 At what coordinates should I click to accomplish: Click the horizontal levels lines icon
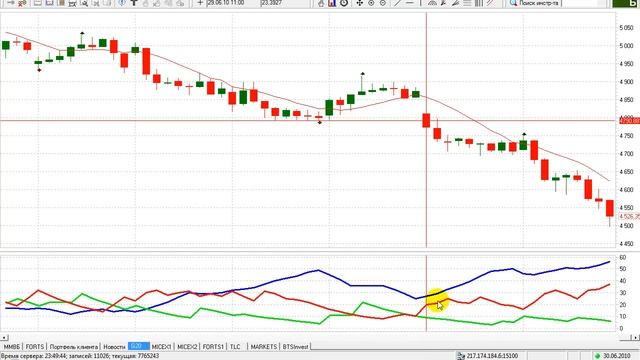pyautogui.click(x=467, y=3)
